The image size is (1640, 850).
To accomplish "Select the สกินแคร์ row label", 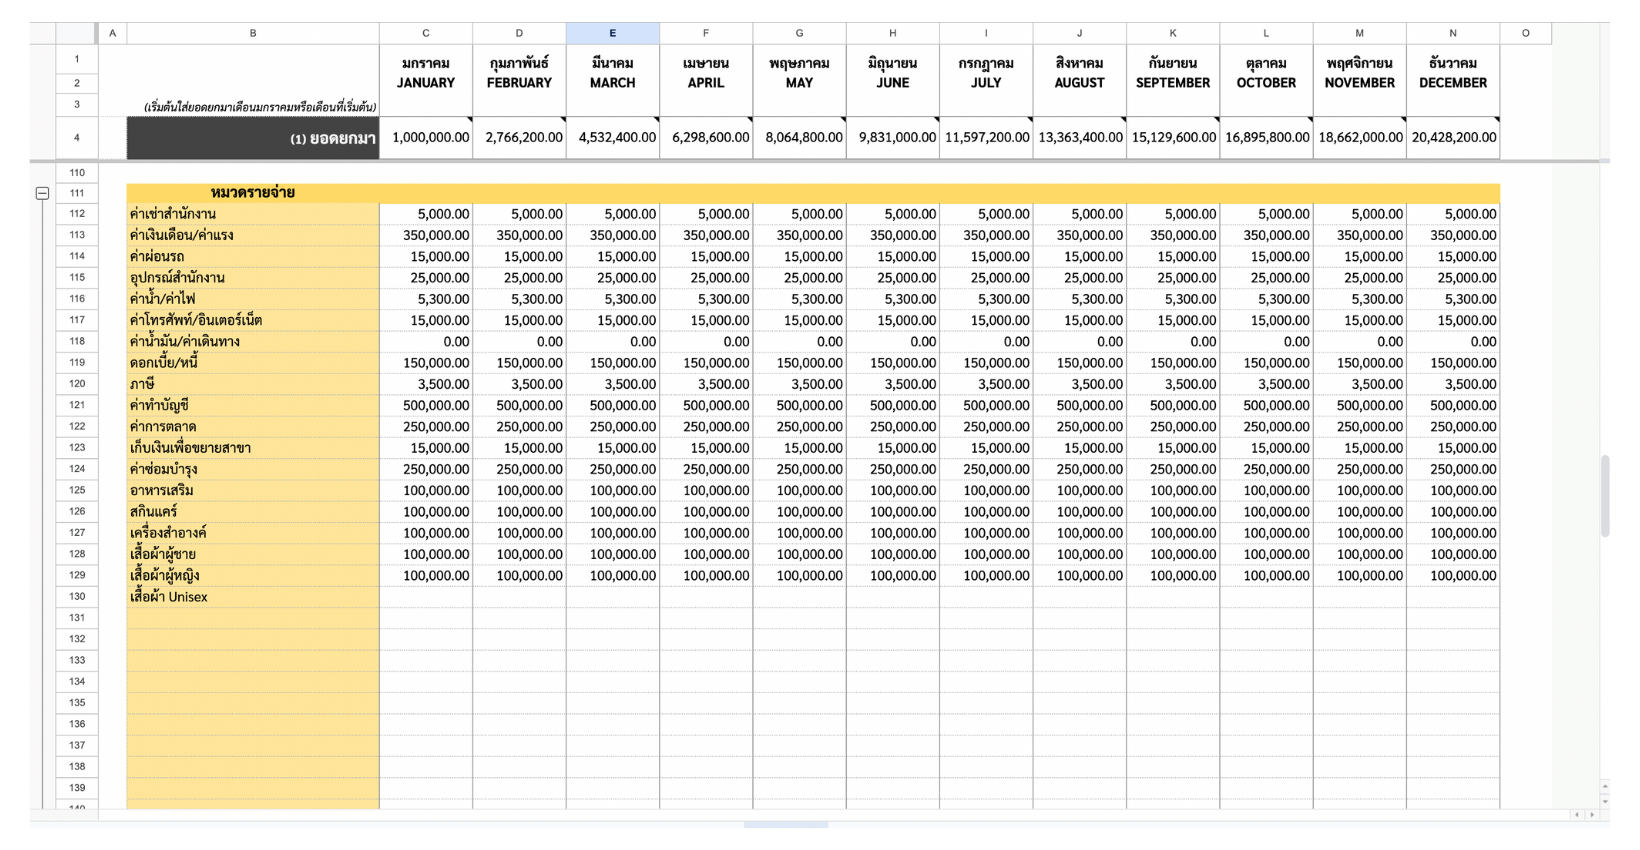I will tap(253, 512).
